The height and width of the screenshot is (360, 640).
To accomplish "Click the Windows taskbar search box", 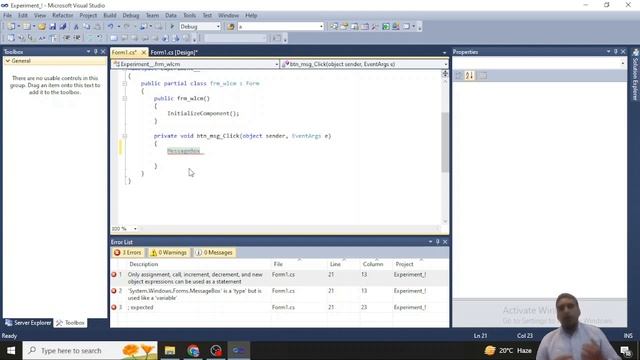I will pos(90,351).
